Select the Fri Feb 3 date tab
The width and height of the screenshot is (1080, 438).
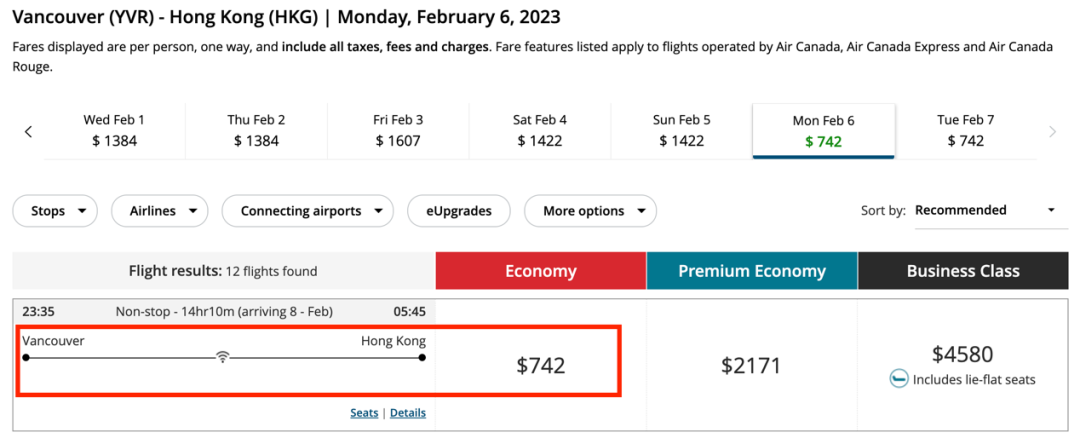[398, 131]
